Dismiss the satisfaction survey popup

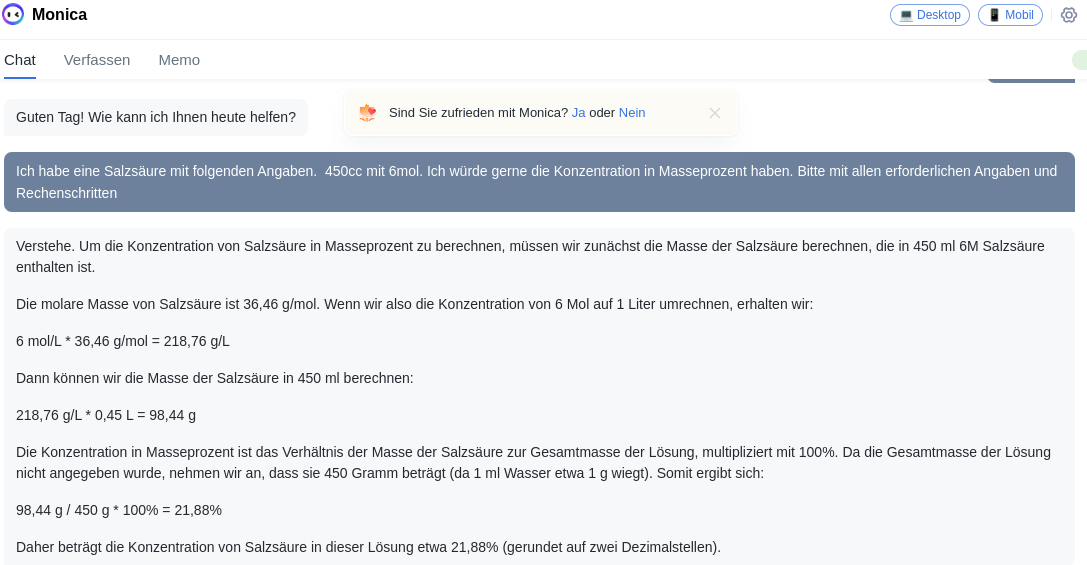[715, 113]
